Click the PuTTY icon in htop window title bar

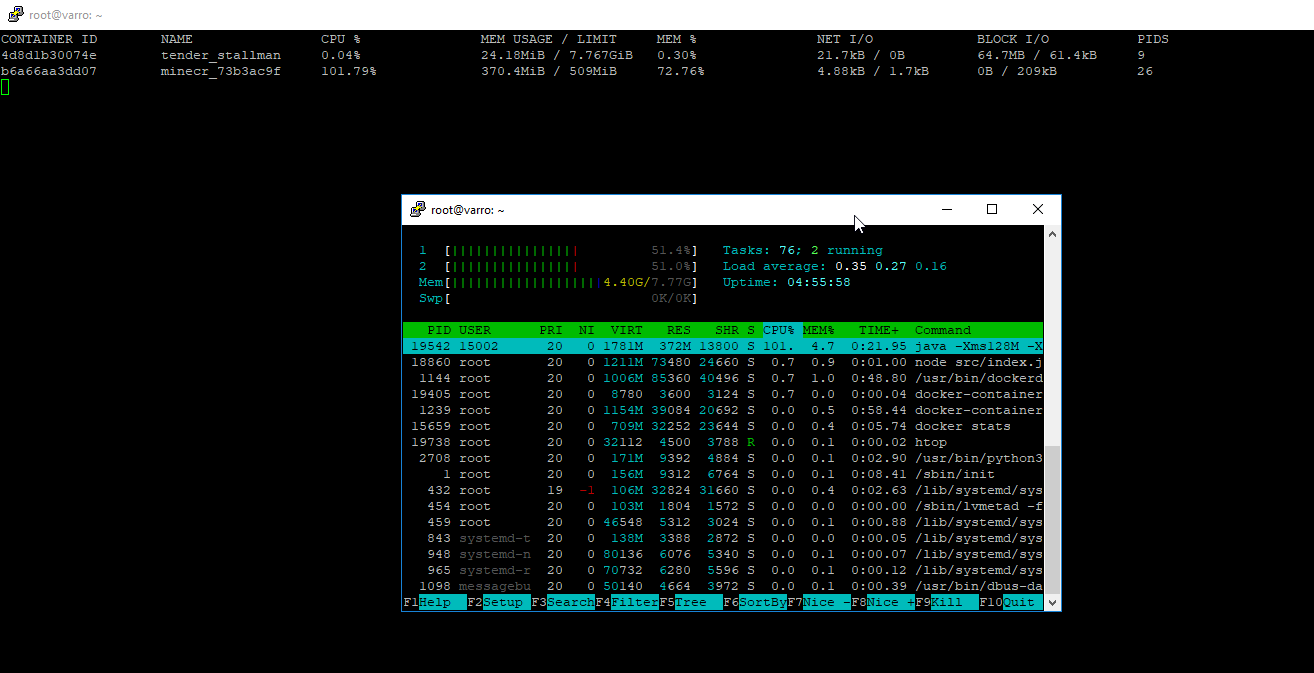click(418, 210)
